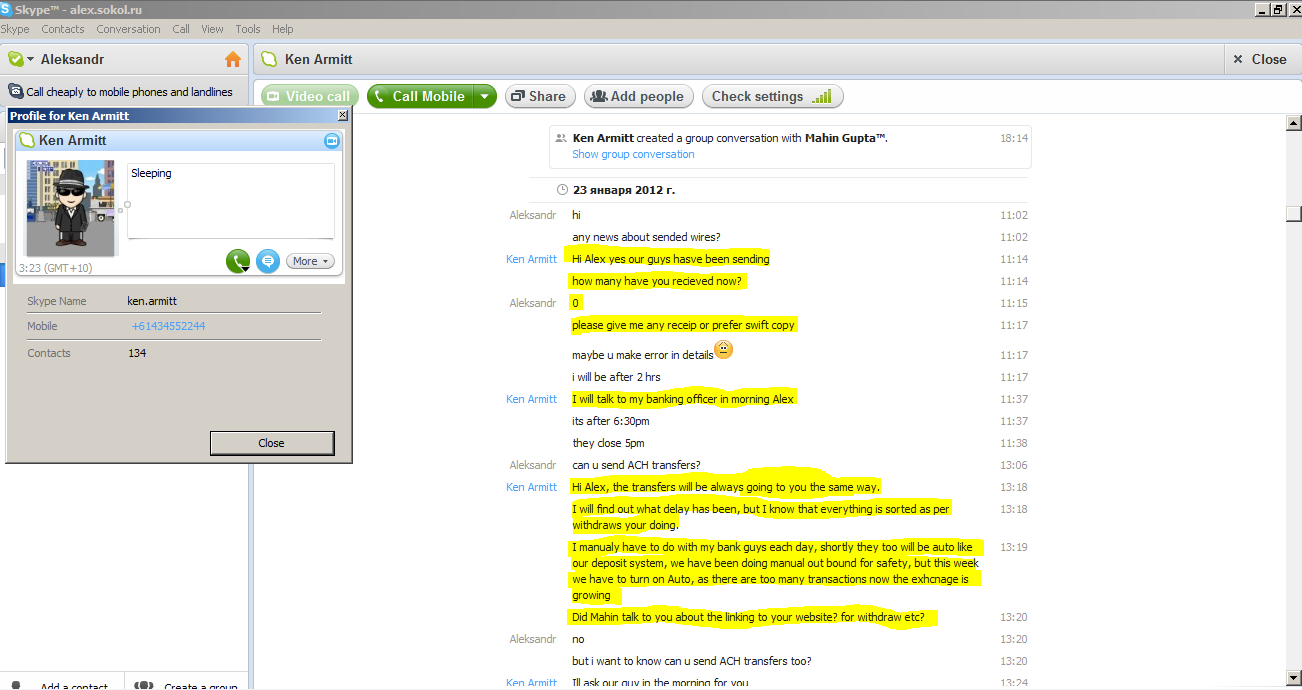This screenshot has height=690, width=1302.
Task: Click the Skype logo in title bar
Action: pos(6,9)
